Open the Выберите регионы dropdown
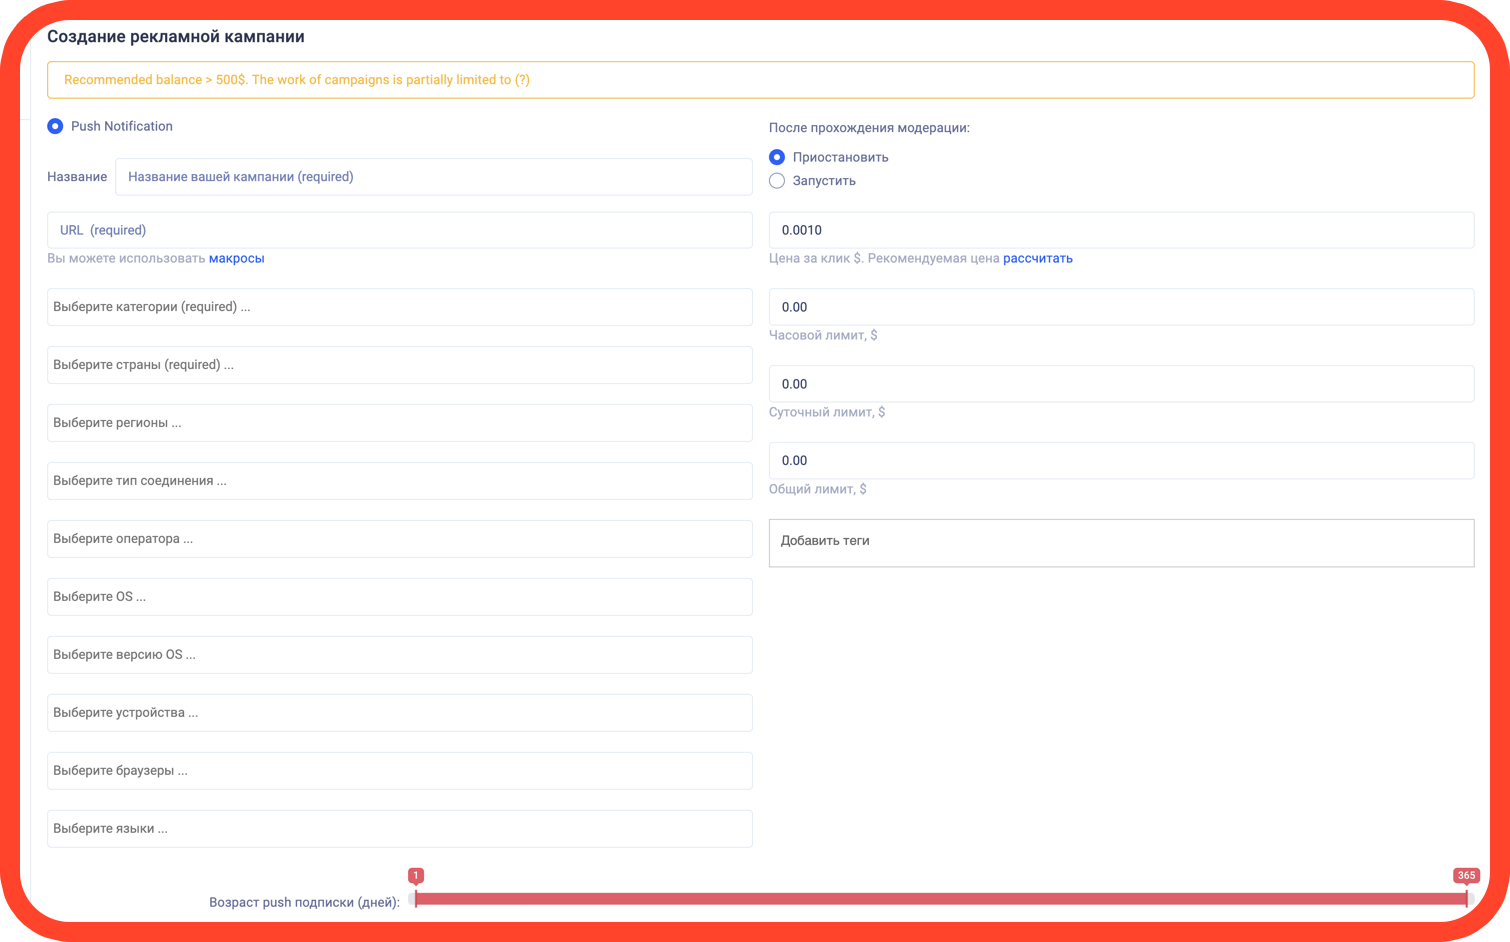1510x942 pixels. [400, 423]
